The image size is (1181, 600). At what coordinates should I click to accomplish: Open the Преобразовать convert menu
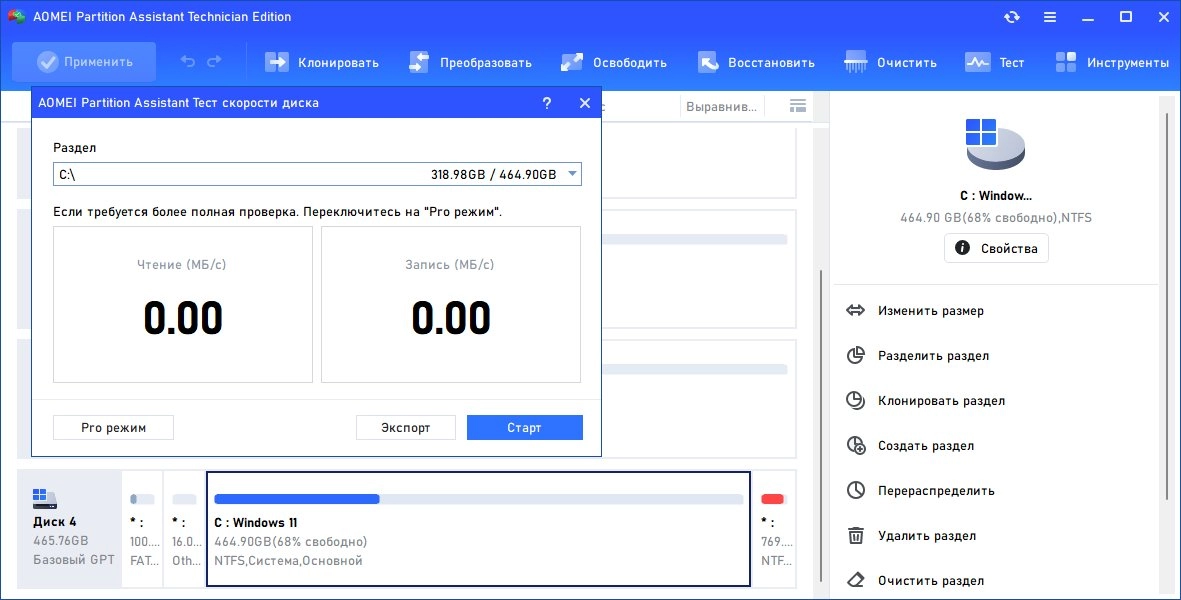[x=471, y=62]
